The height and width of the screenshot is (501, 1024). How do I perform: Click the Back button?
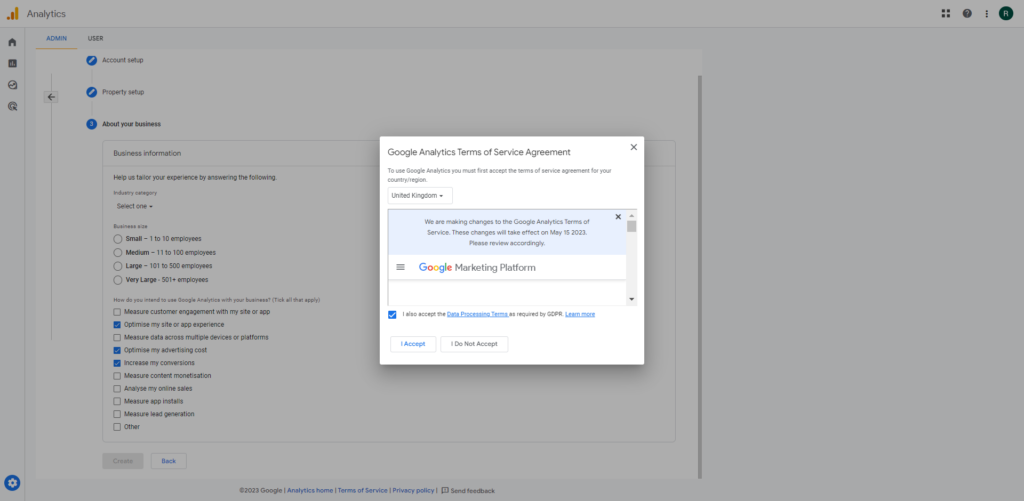coord(168,461)
